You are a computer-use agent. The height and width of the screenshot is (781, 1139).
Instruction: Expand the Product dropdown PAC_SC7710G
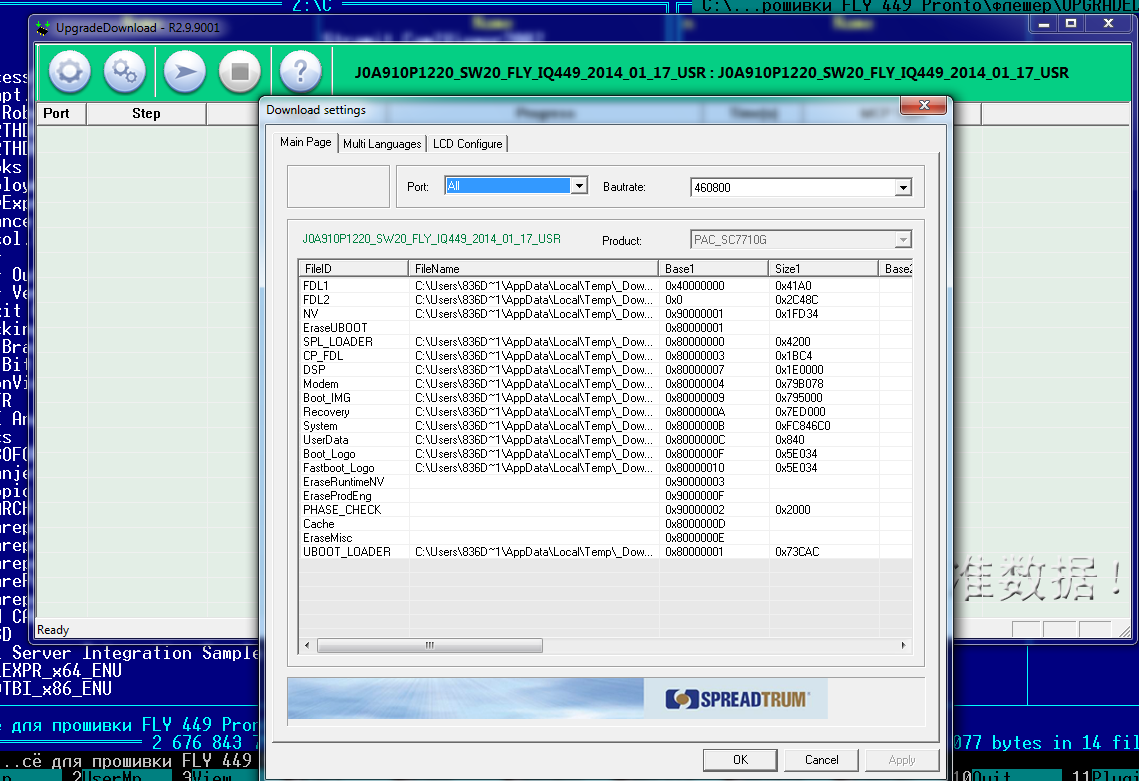tap(903, 240)
